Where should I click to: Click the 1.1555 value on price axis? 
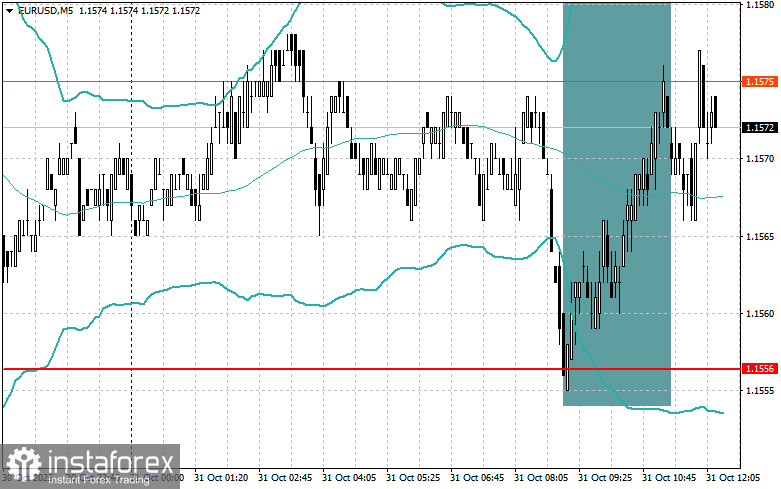(x=760, y=390)
